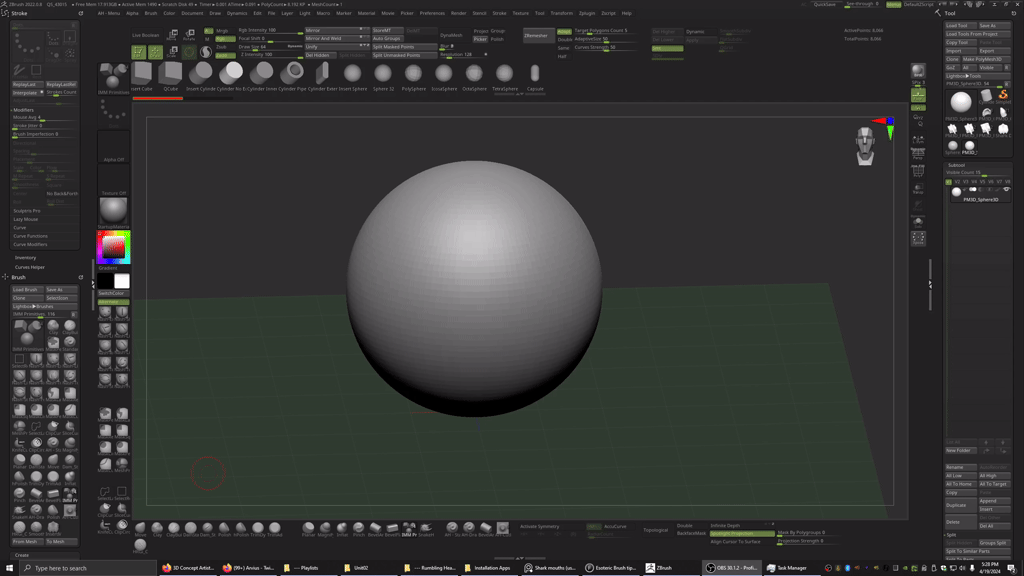Screen dimensions: 1024x576
Task: Expand the Lazy Mouse stroke section
Action: pos(26,219)
